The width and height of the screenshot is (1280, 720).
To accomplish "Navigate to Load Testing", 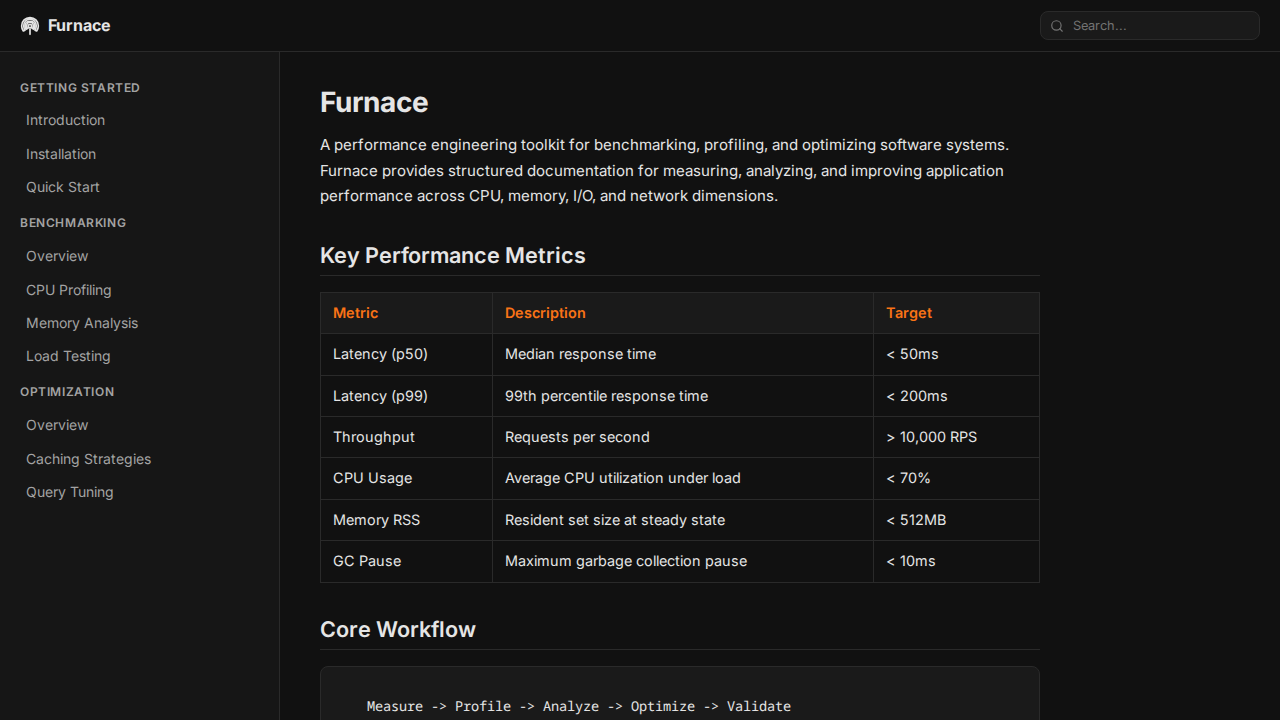I will pos(68,356).
